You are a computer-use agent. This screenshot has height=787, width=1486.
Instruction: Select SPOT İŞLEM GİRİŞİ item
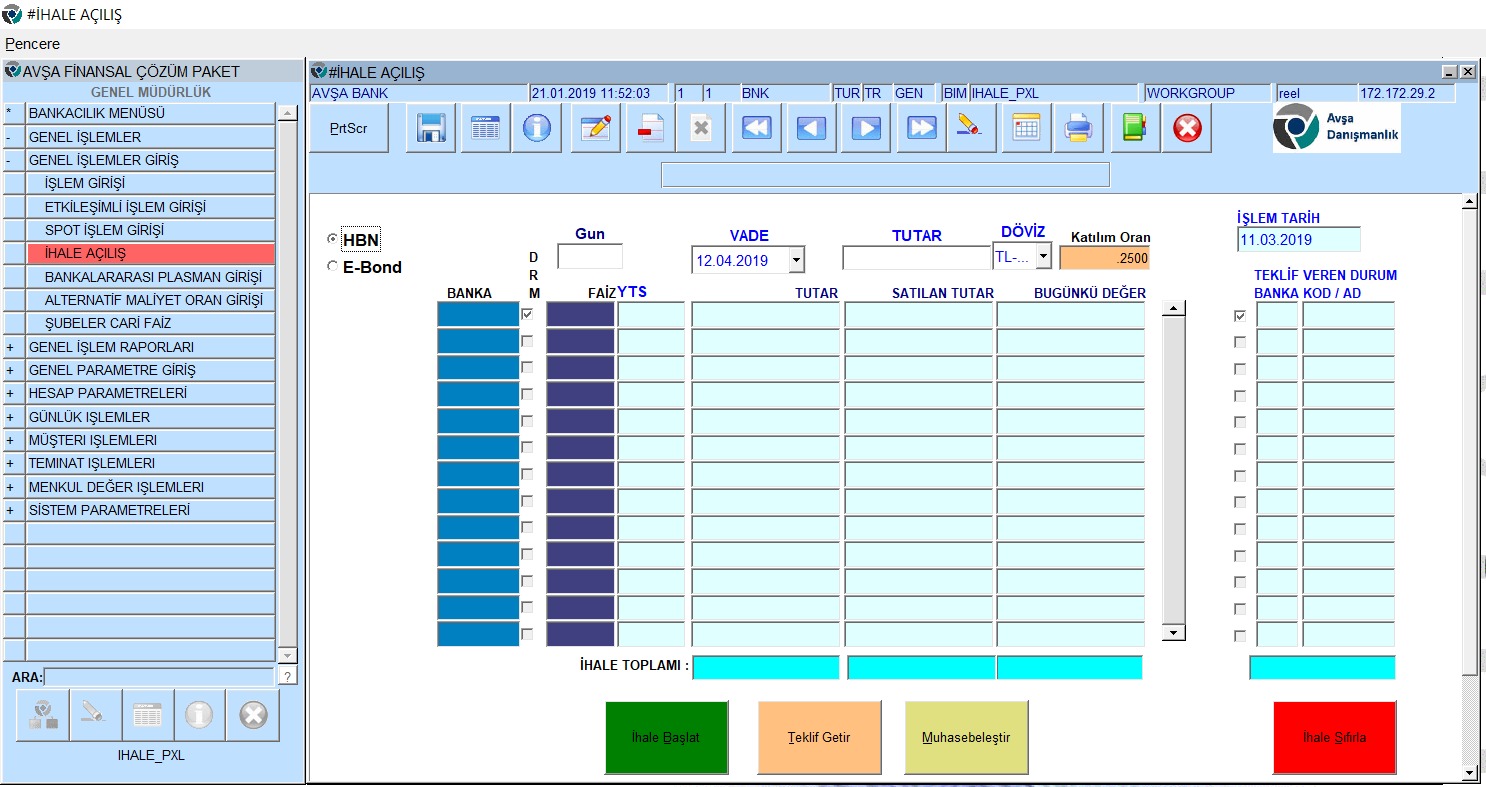[150, 230]
